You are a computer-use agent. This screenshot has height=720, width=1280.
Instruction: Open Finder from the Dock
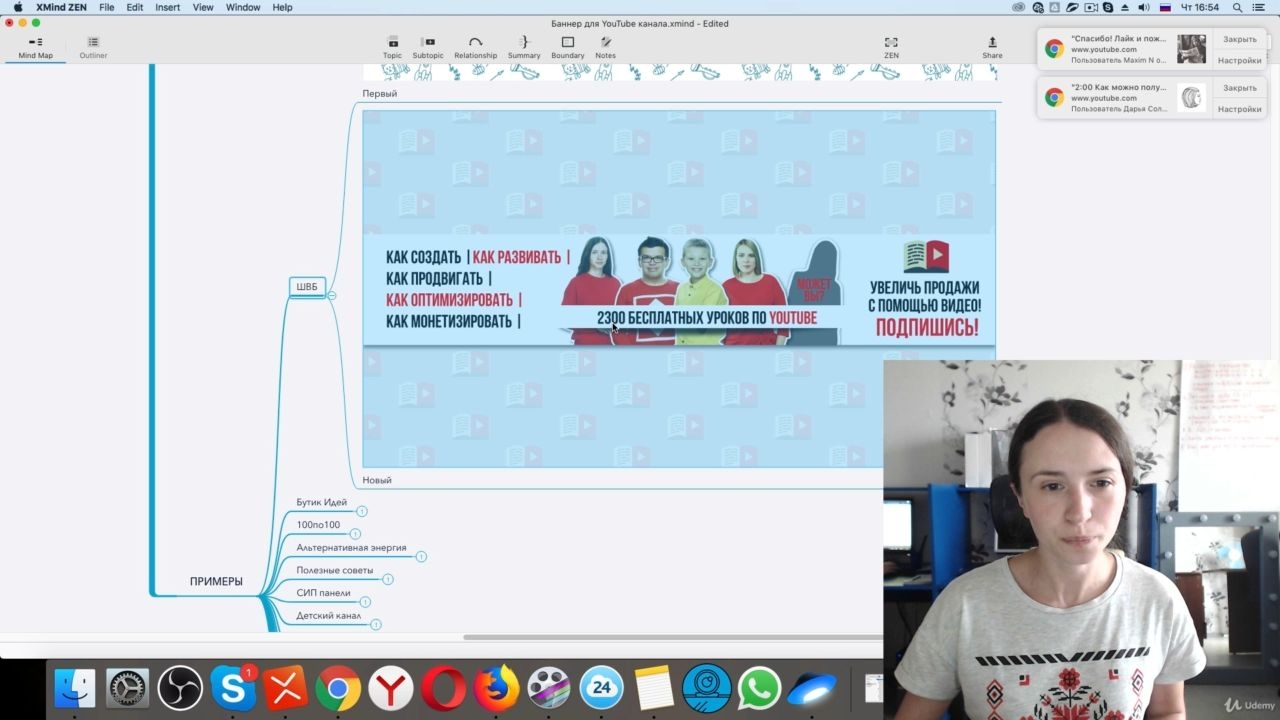point(75,688)
